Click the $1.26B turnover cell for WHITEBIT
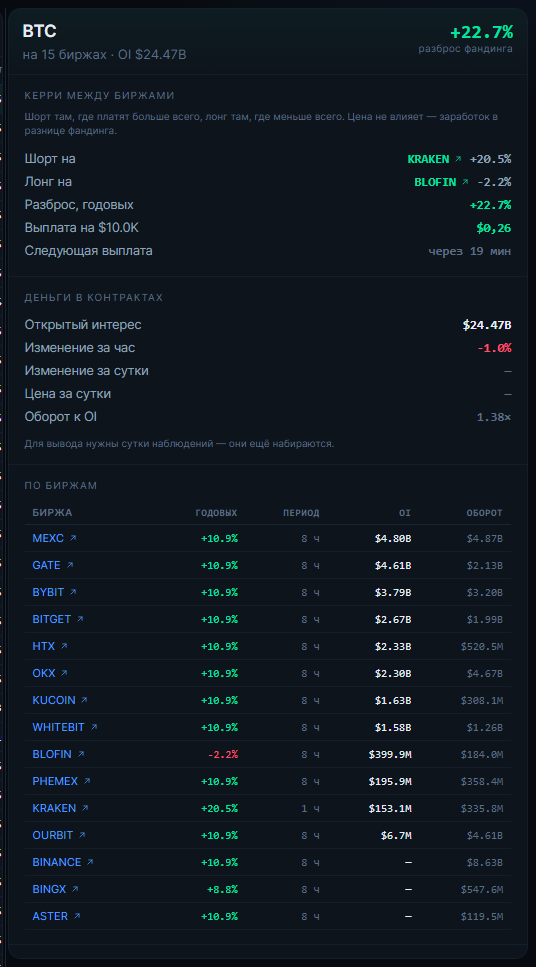Image resolution: width=536 pixels, height=967 pixels. 485,727
